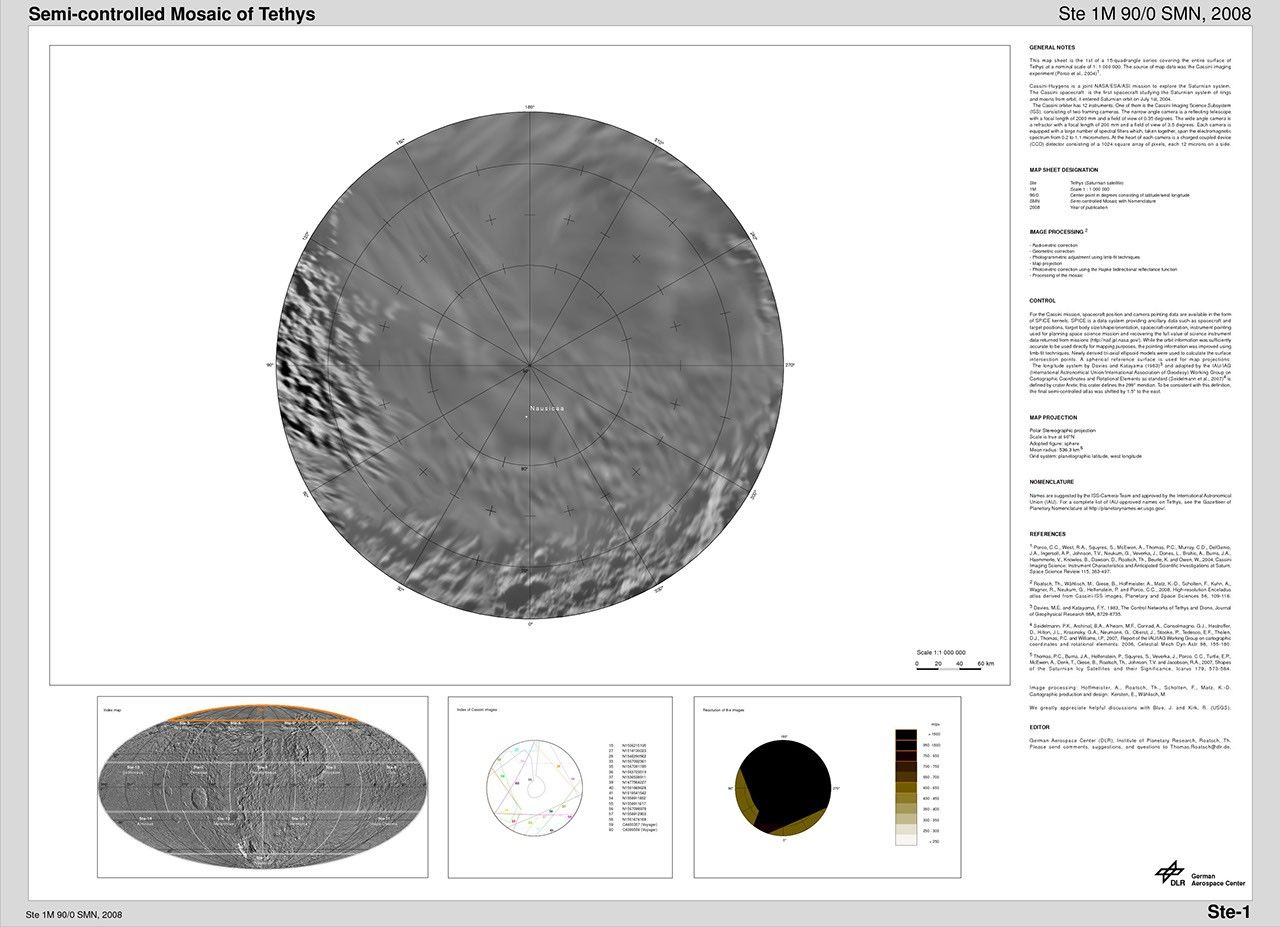Click the Ste-1 sheet label at bottom right
The image size is (1280, 927).
[x=1228, y=912]
